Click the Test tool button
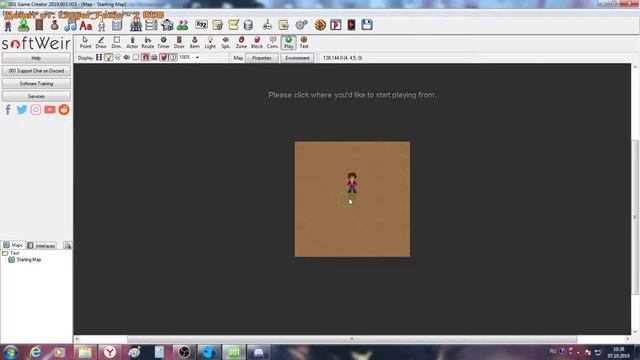 click(x=304, y=42)
